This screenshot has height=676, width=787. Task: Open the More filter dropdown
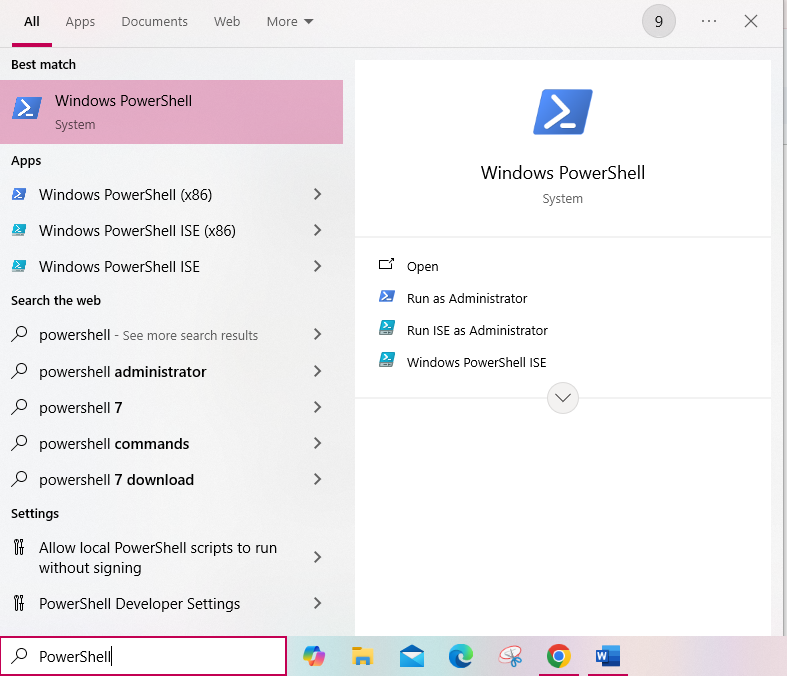pos(289,21)
